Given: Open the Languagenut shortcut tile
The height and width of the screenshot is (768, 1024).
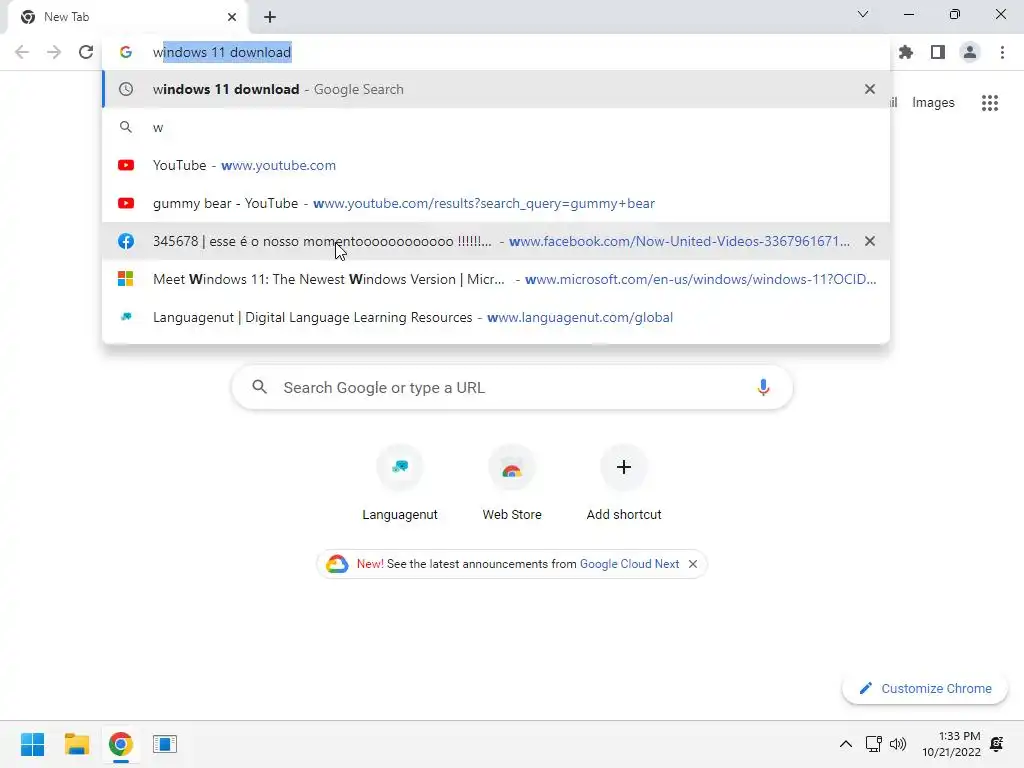Looking at the screenshot, I should coord(400,483).
